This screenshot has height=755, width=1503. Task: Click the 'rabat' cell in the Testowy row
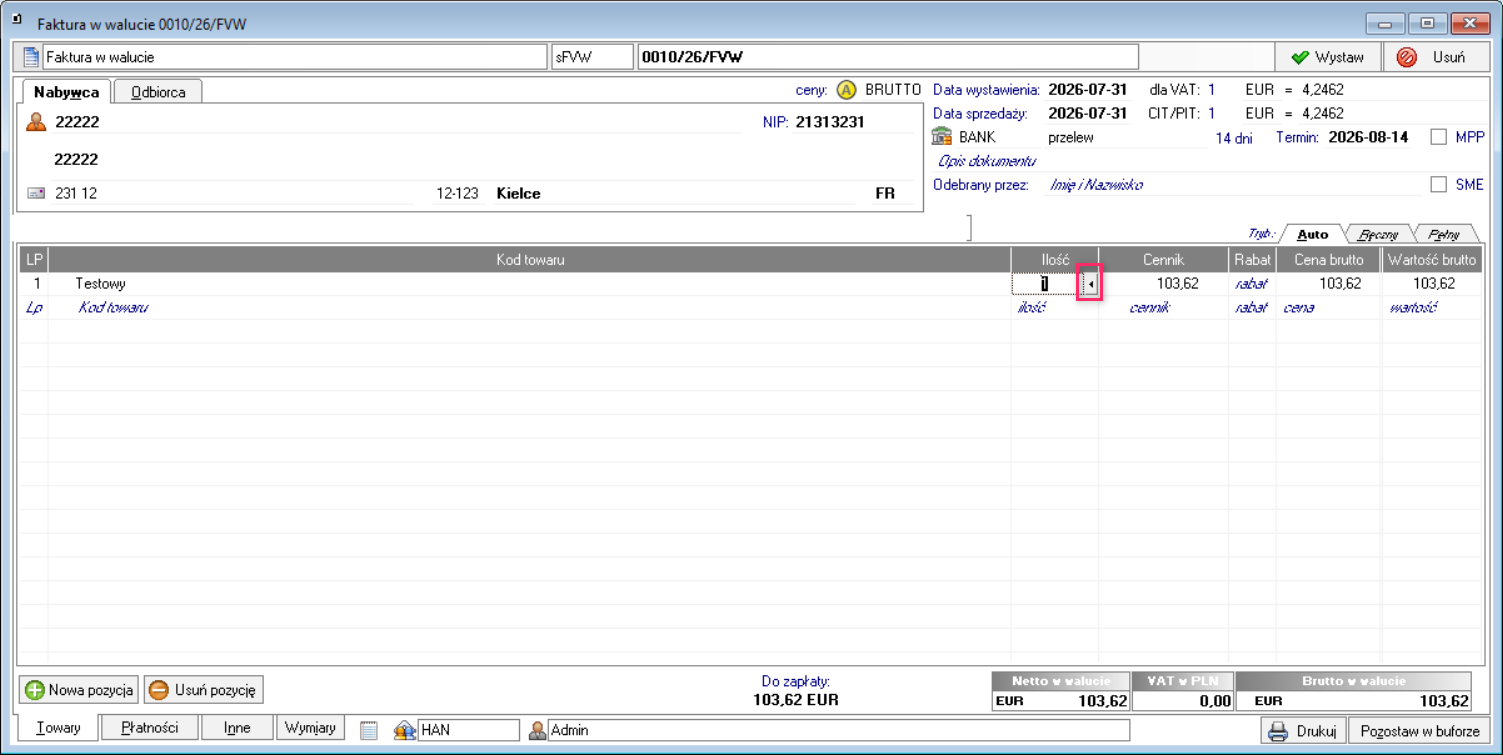pos(1251,284)
